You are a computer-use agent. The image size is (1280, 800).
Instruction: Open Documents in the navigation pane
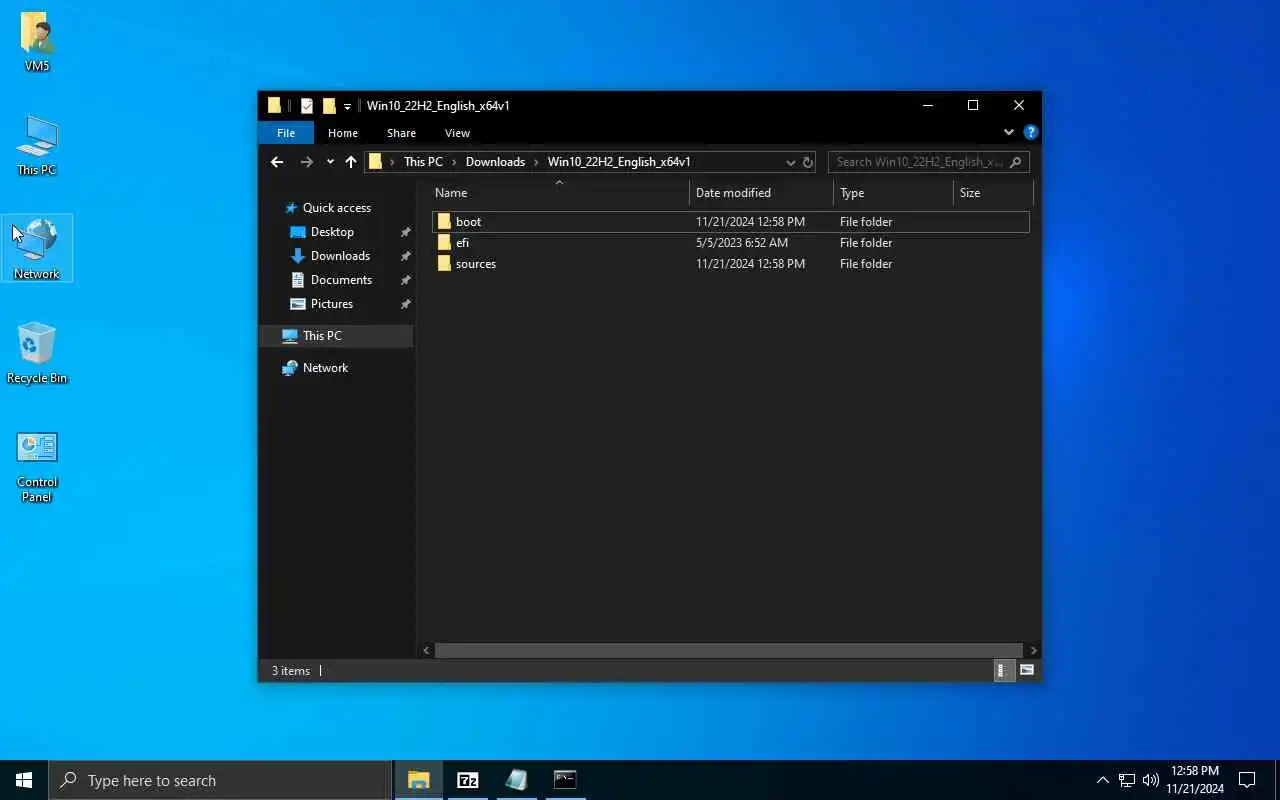tap(341, 280)
